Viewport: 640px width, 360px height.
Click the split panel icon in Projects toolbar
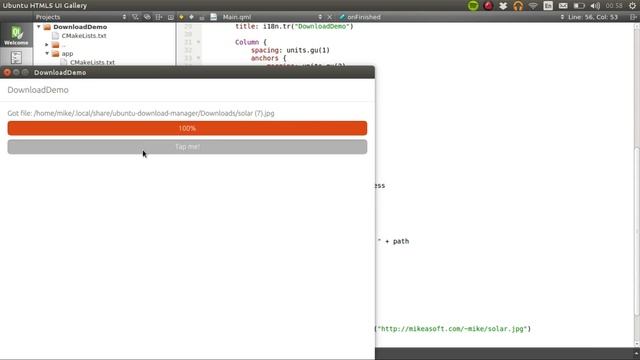click(x=159, y=17)
